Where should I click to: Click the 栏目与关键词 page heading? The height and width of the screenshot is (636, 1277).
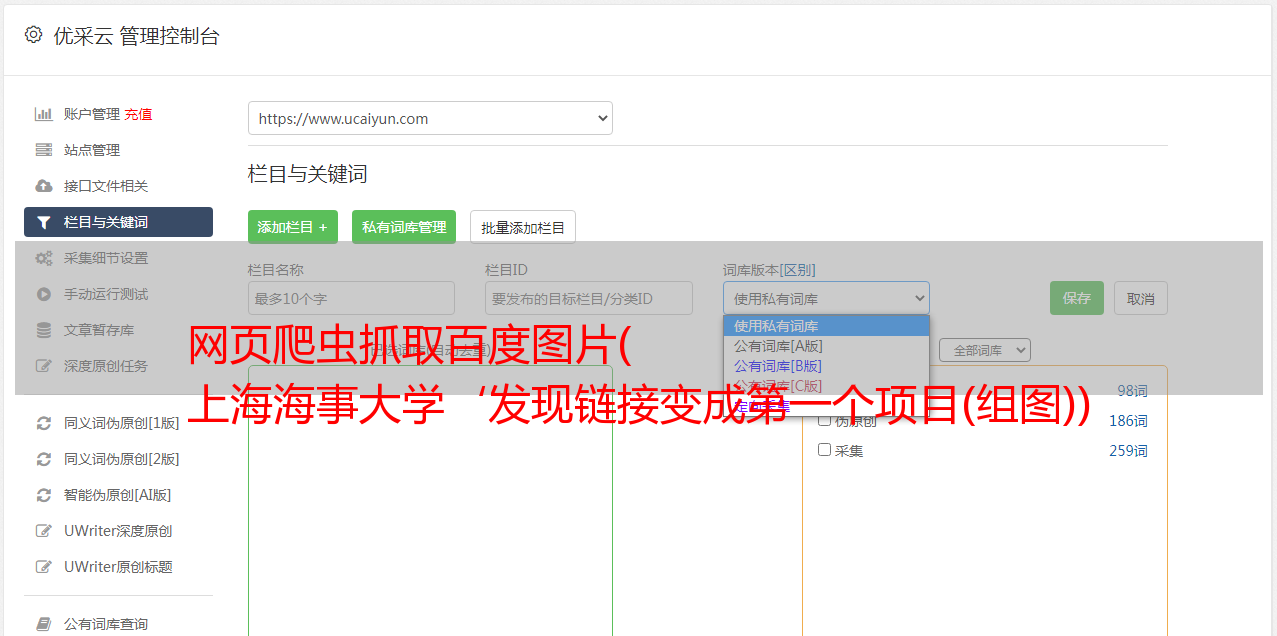pos(308,174)
